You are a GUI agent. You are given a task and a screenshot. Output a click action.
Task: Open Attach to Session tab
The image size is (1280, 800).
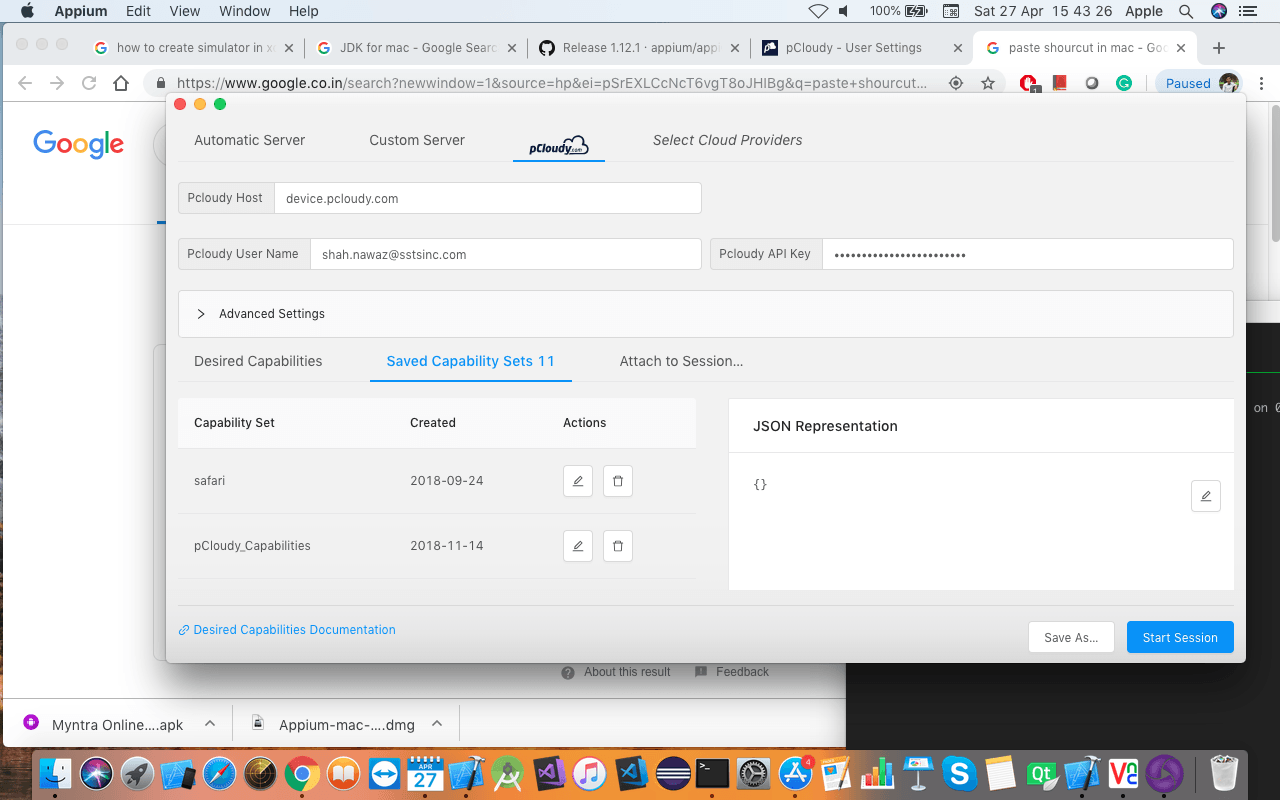pyautogui.click(x=681, y=361)
